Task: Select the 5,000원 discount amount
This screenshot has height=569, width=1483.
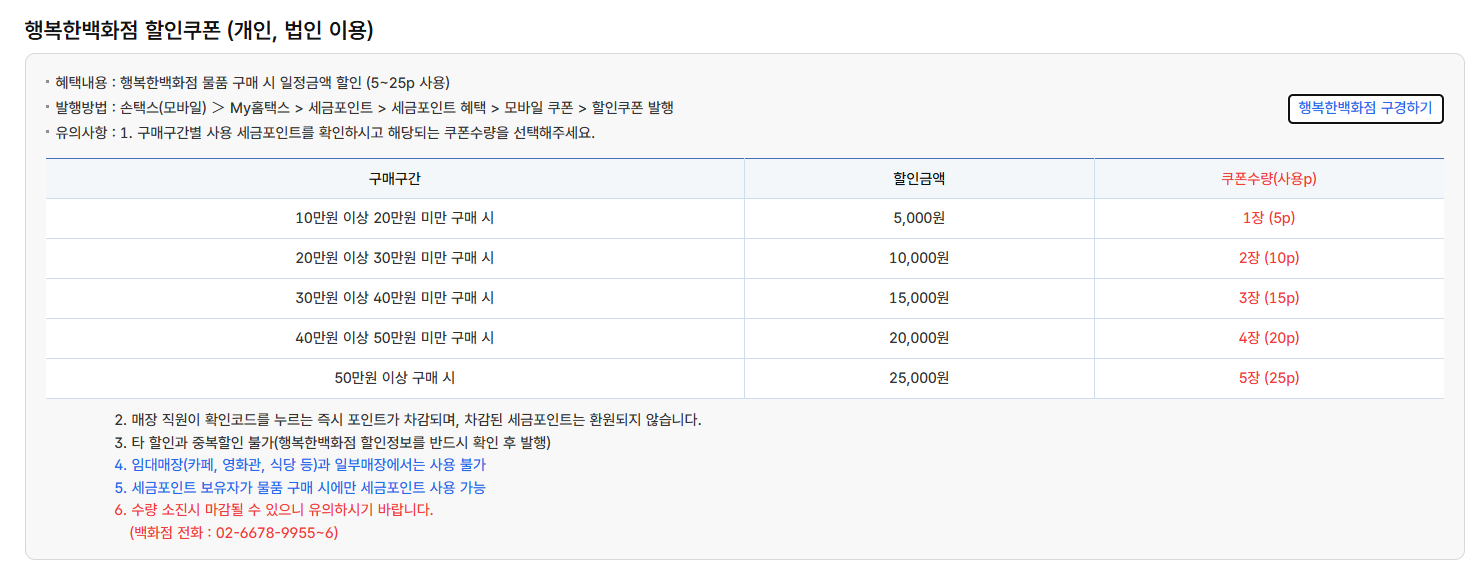Action: click(919, 218)
